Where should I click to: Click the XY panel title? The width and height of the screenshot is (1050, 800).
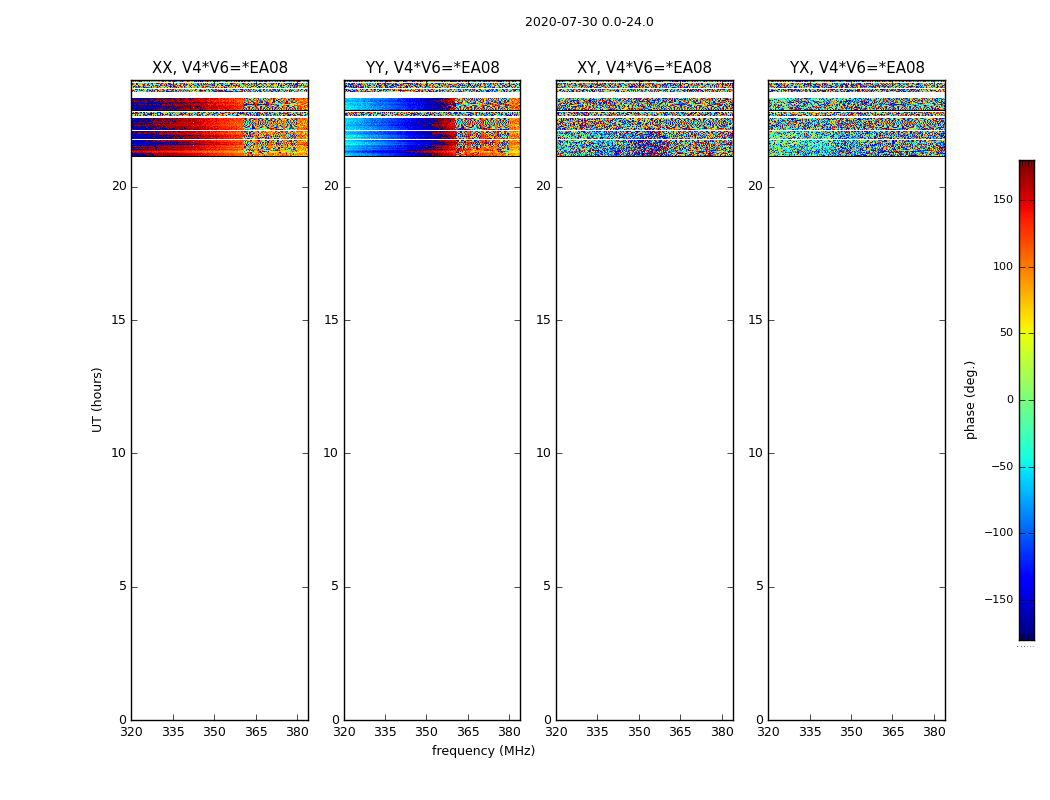[x=644, y=68]
